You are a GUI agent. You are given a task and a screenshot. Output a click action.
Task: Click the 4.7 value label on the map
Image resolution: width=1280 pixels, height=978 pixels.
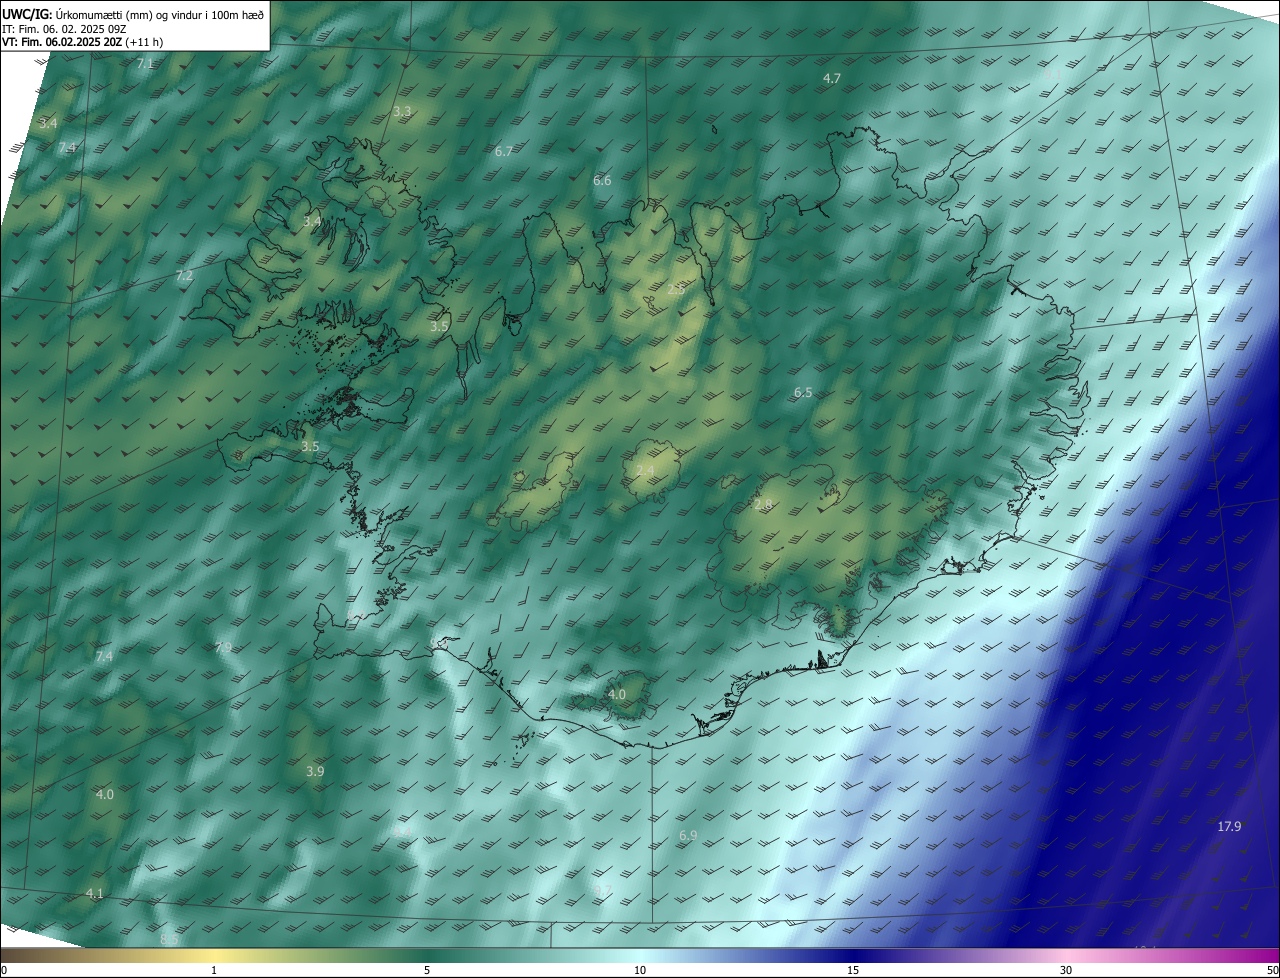point(831,78)
